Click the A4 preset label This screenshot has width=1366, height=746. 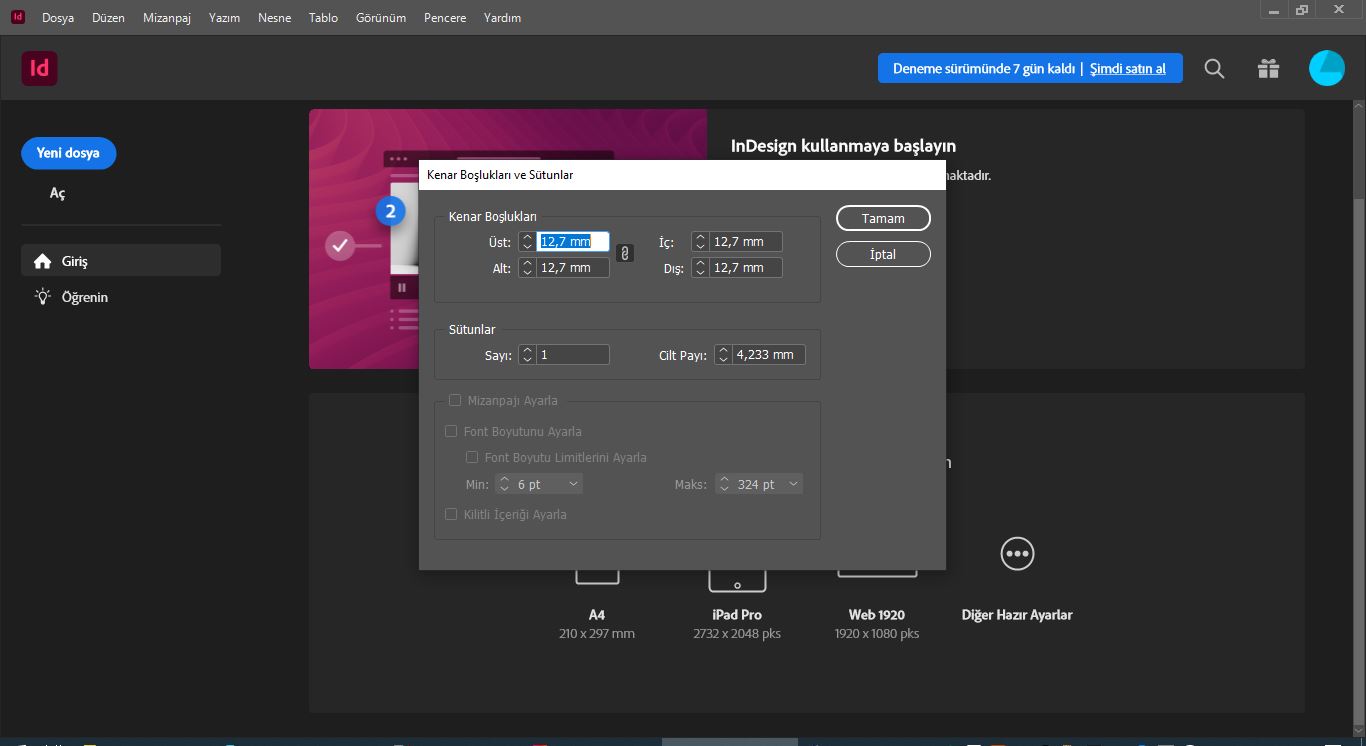coord(597,615)
